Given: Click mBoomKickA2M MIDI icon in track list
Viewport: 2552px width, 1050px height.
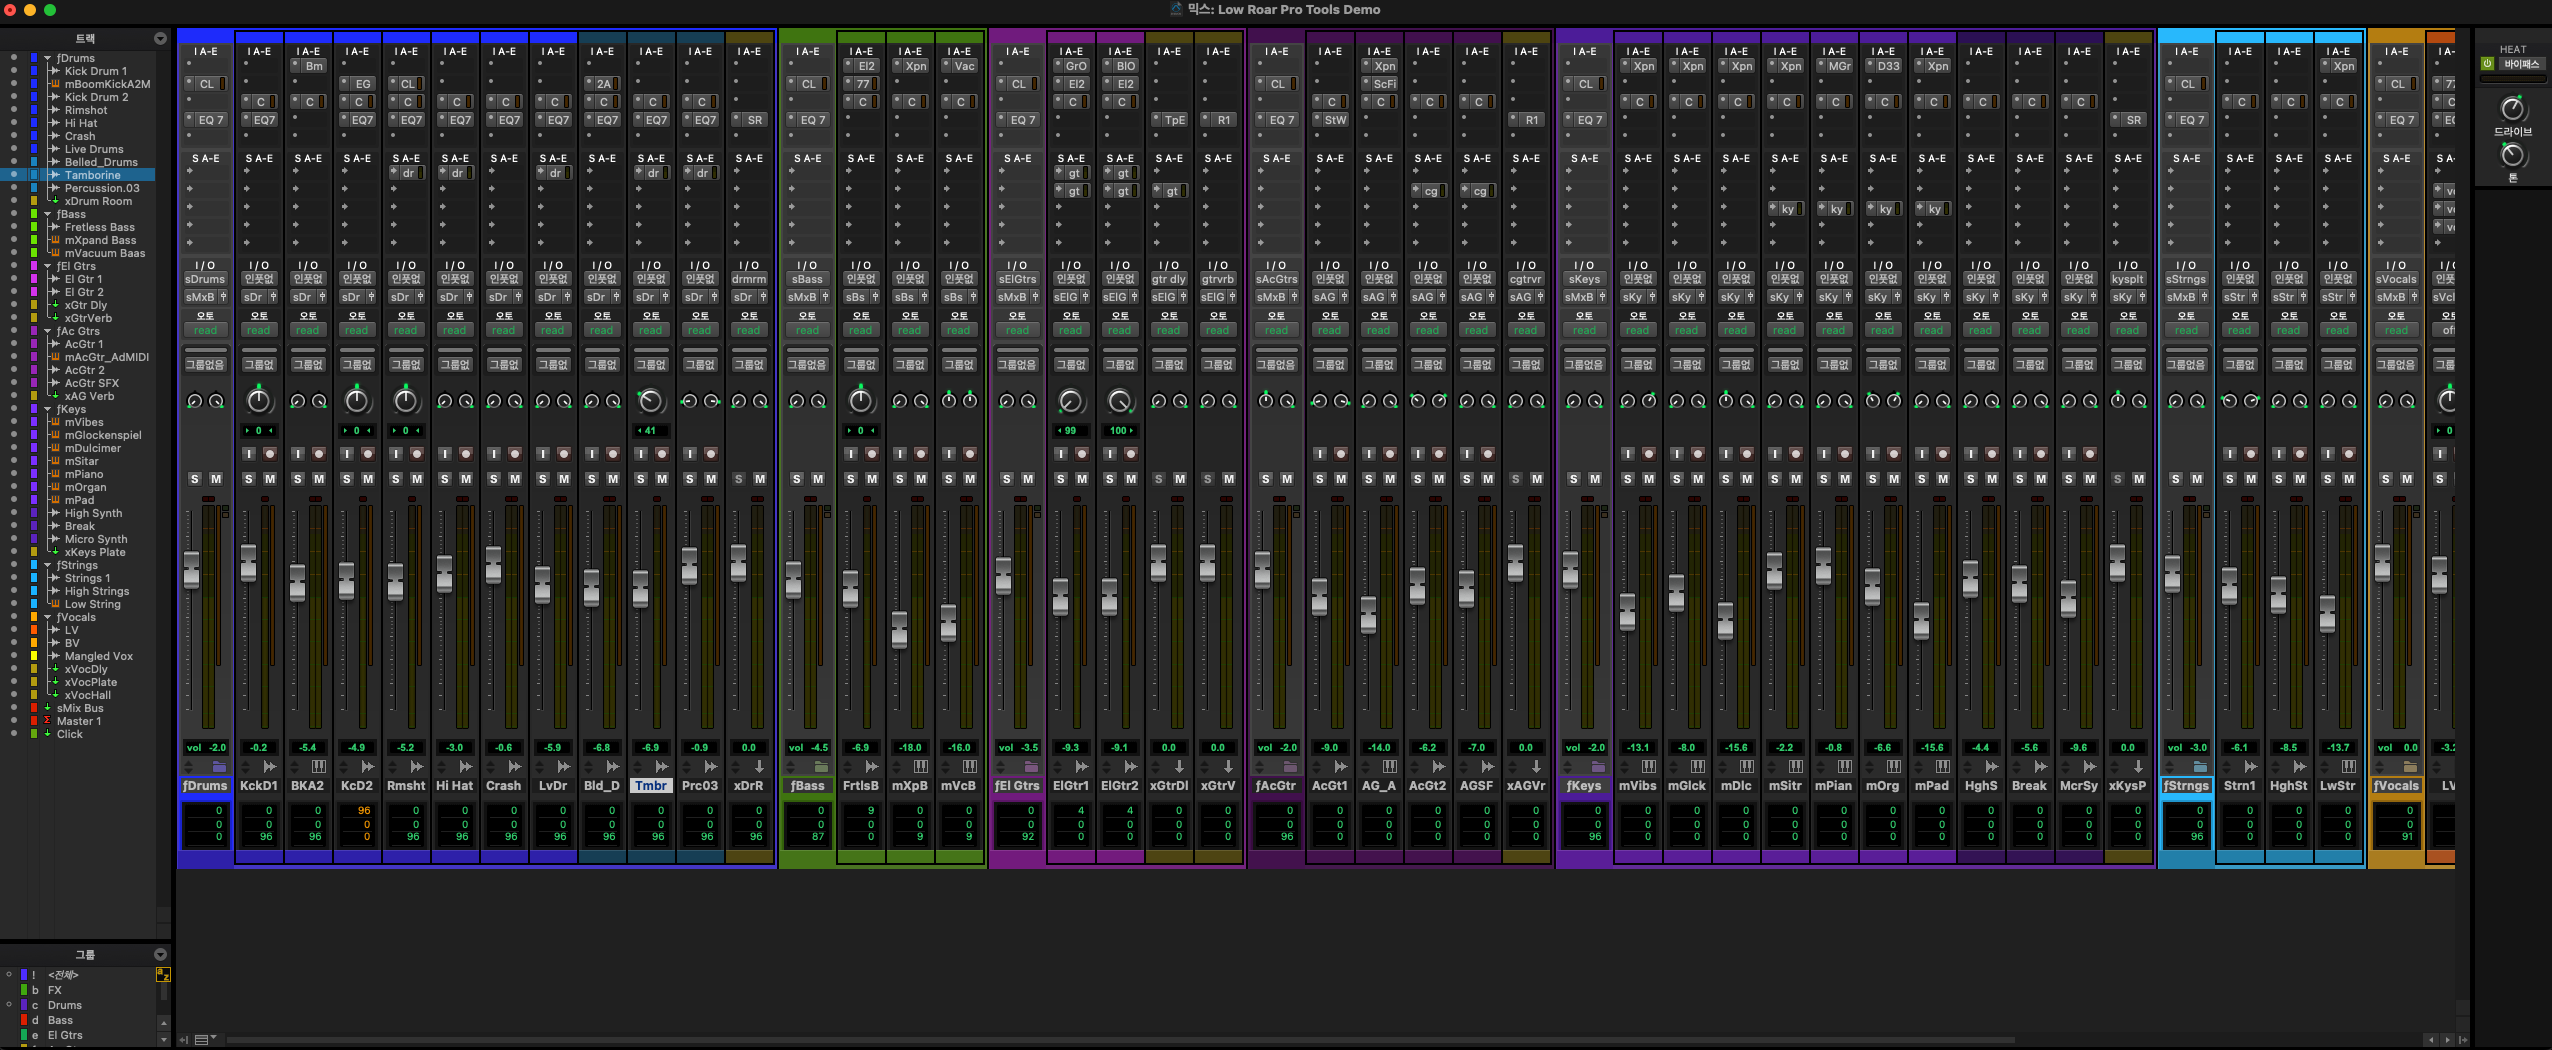Looking at the screenshot, I should point(55,84).
